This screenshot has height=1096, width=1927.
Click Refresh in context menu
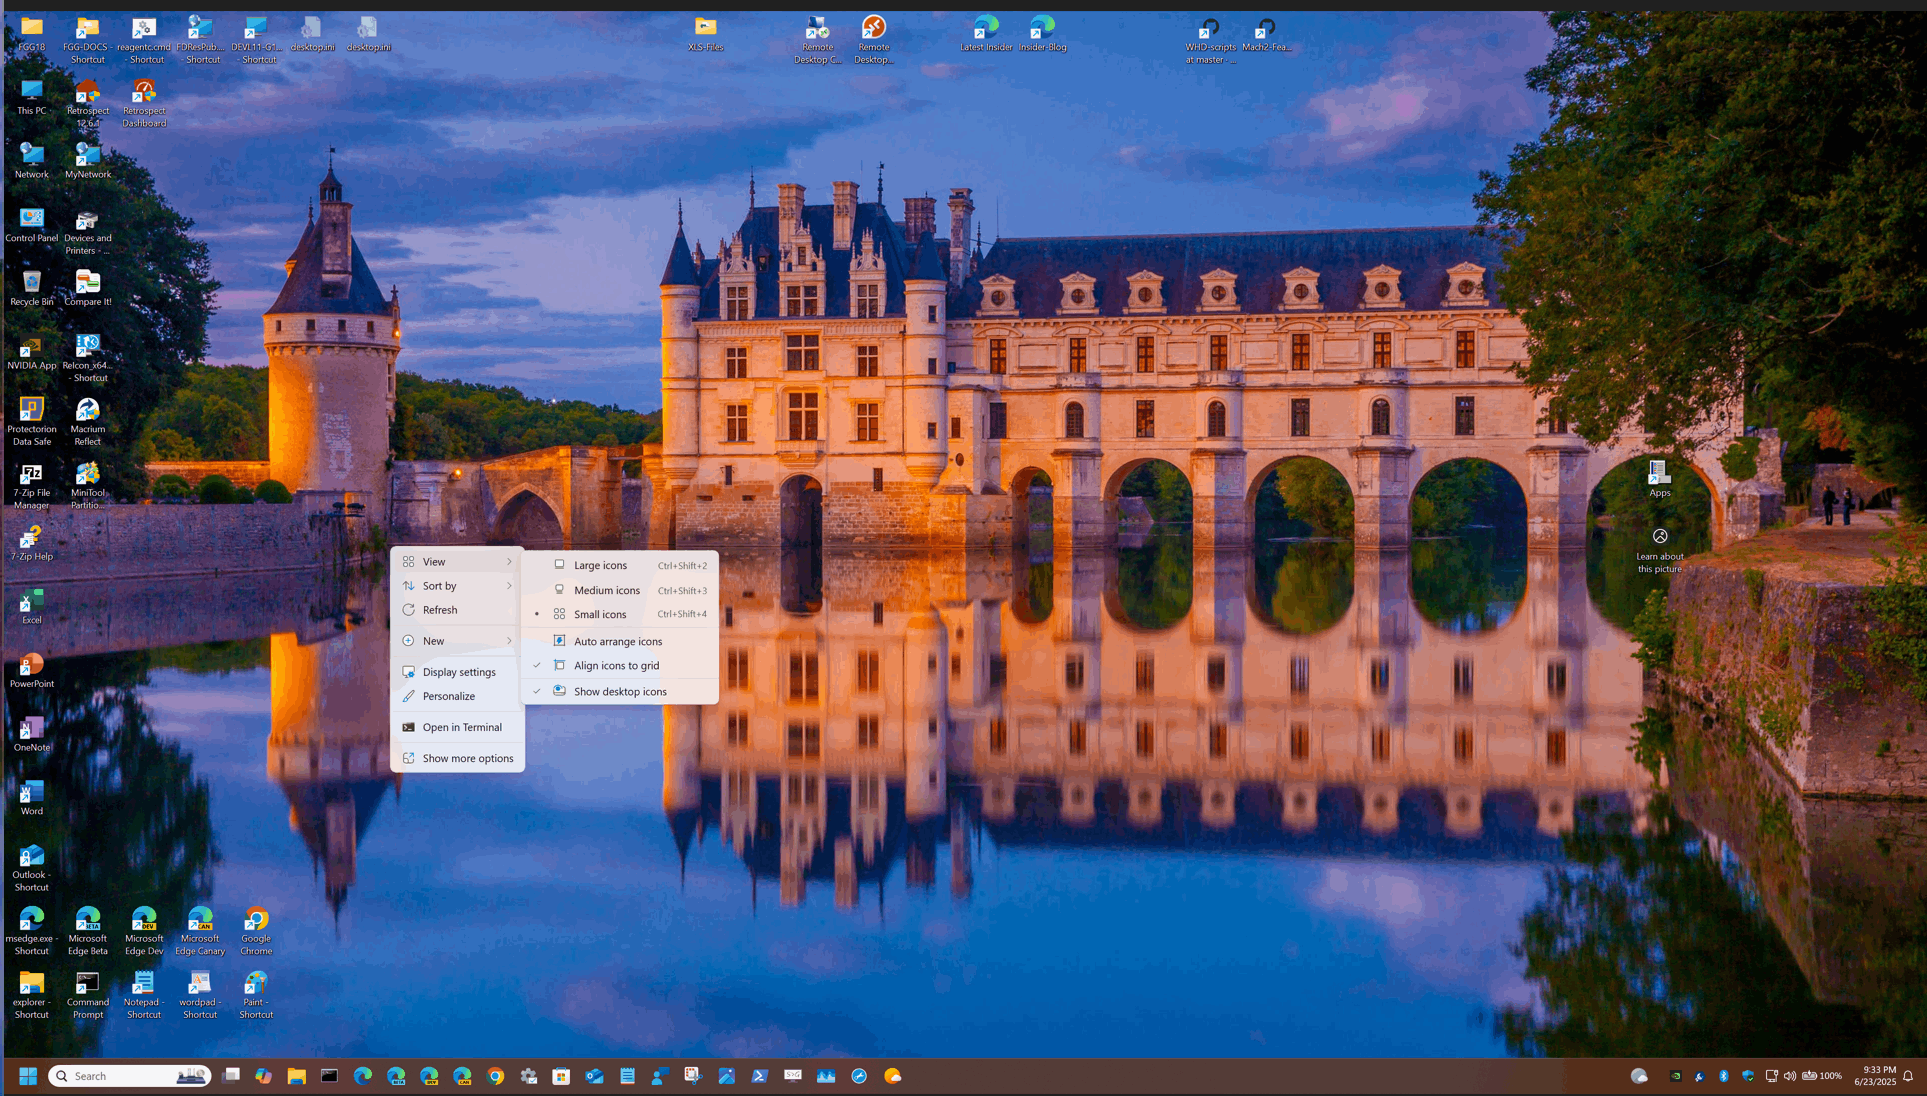tap(457, 610)
